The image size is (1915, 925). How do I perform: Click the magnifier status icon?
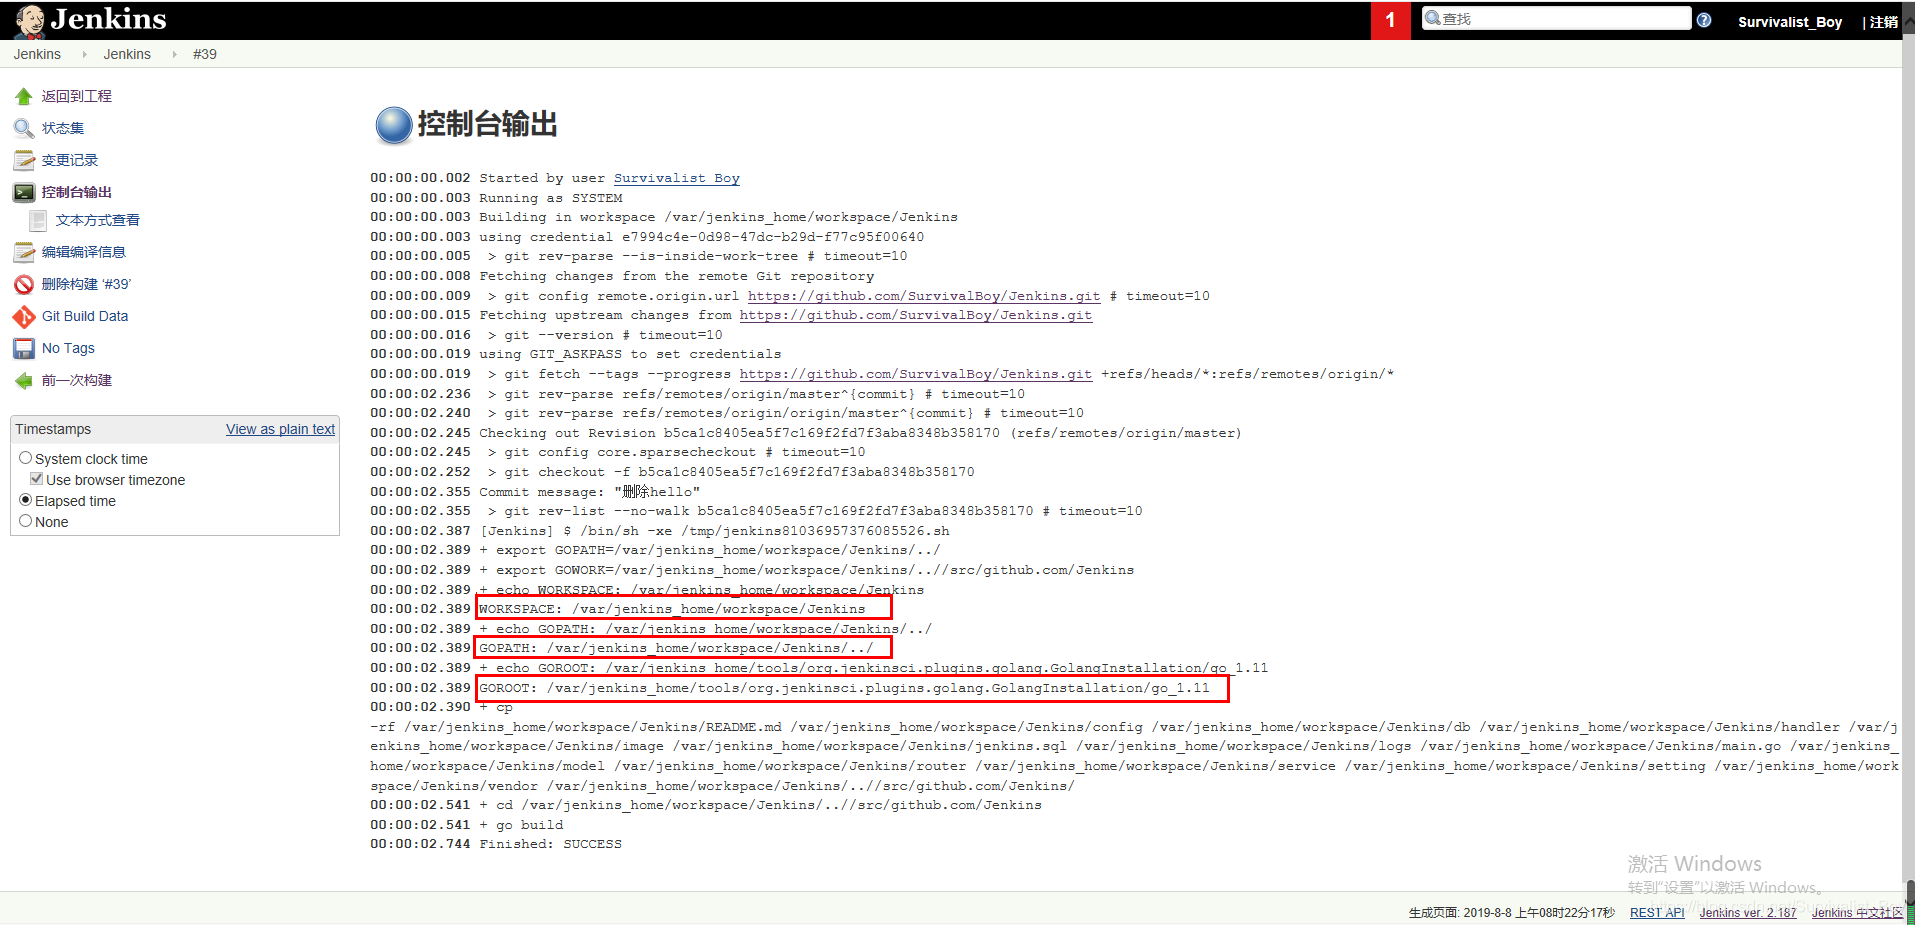tap(24, 128)
